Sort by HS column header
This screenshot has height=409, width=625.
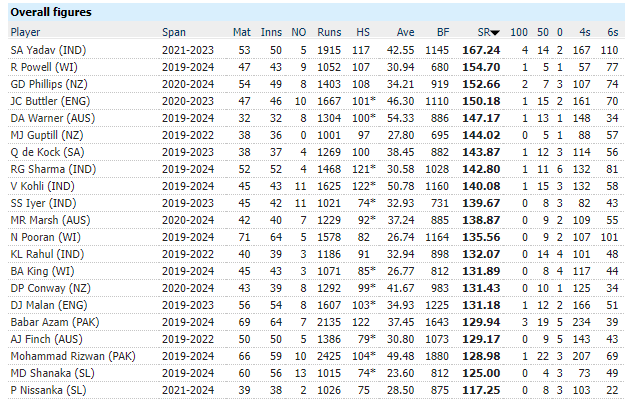point(362,33)
